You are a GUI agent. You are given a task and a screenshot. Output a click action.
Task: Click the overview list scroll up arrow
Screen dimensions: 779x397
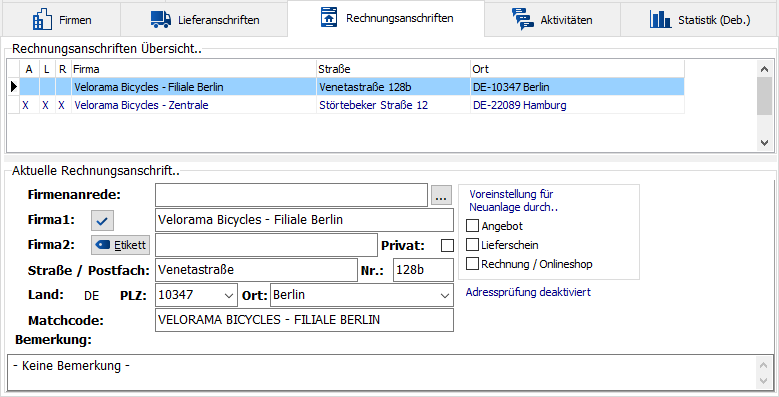point(764,69)
